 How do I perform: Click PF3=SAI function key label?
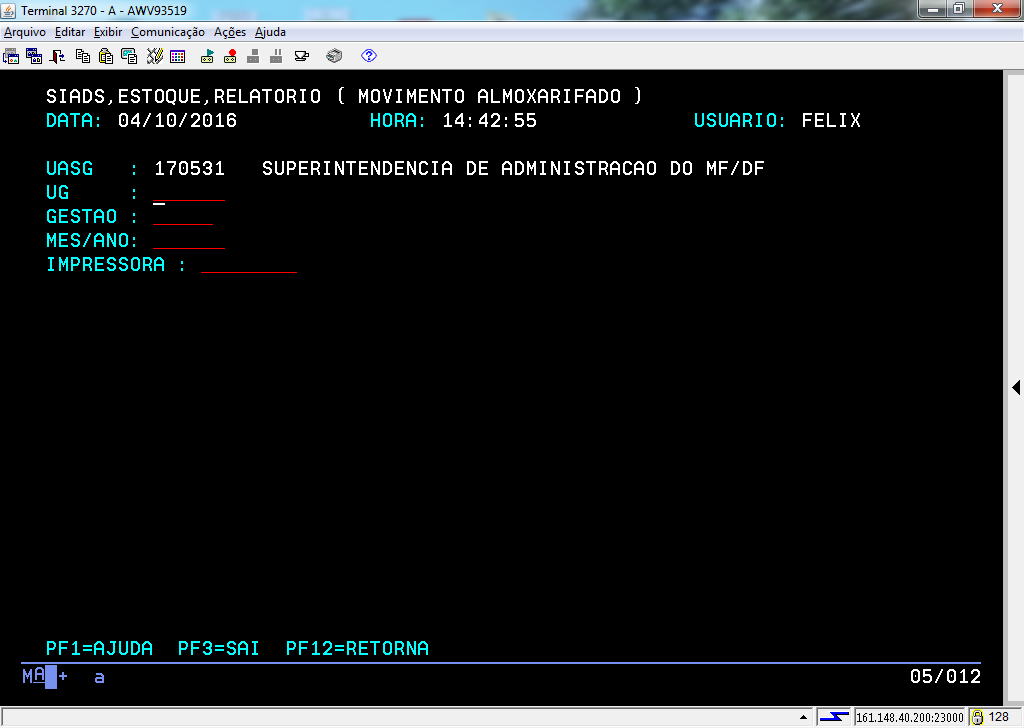[219, 648]
